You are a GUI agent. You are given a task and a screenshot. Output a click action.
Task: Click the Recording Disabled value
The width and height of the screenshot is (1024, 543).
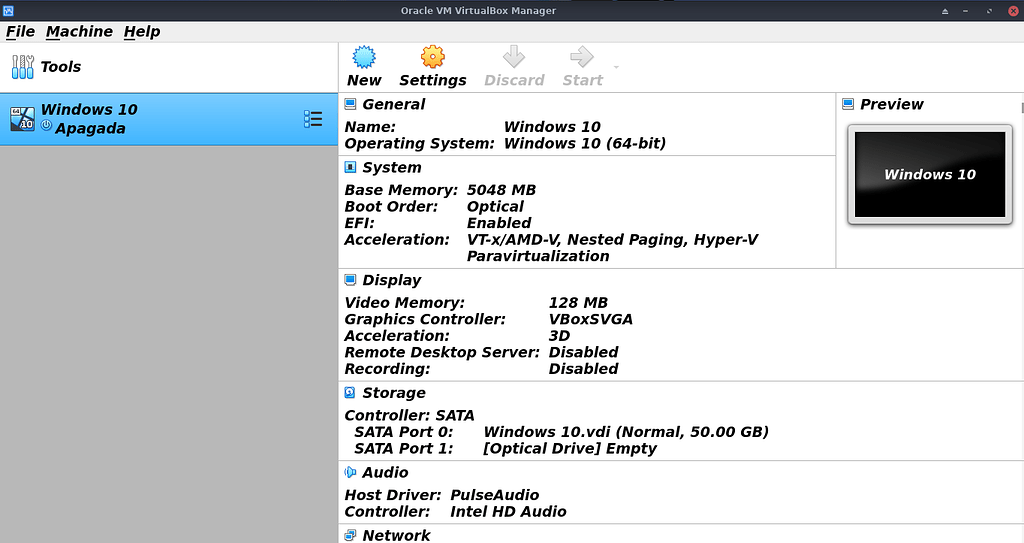click(583, 369)
